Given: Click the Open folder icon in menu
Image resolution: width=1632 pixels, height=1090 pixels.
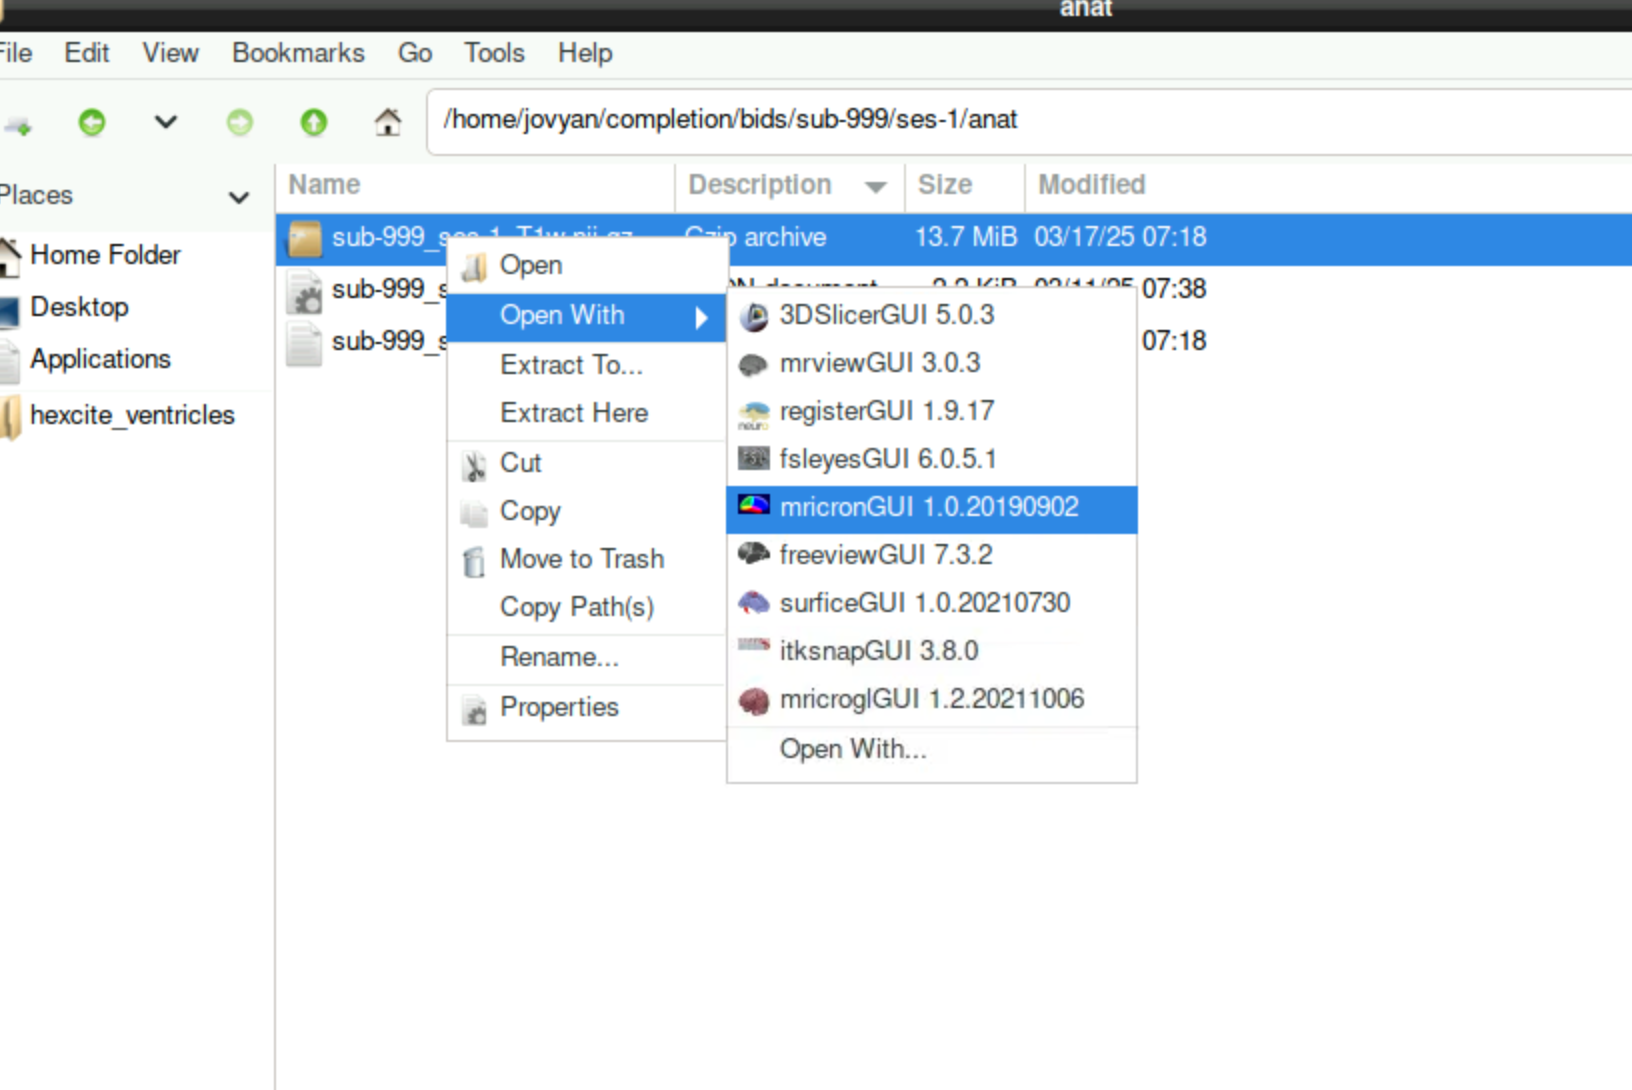Looking at the screenshot, I should coord(474,267).
